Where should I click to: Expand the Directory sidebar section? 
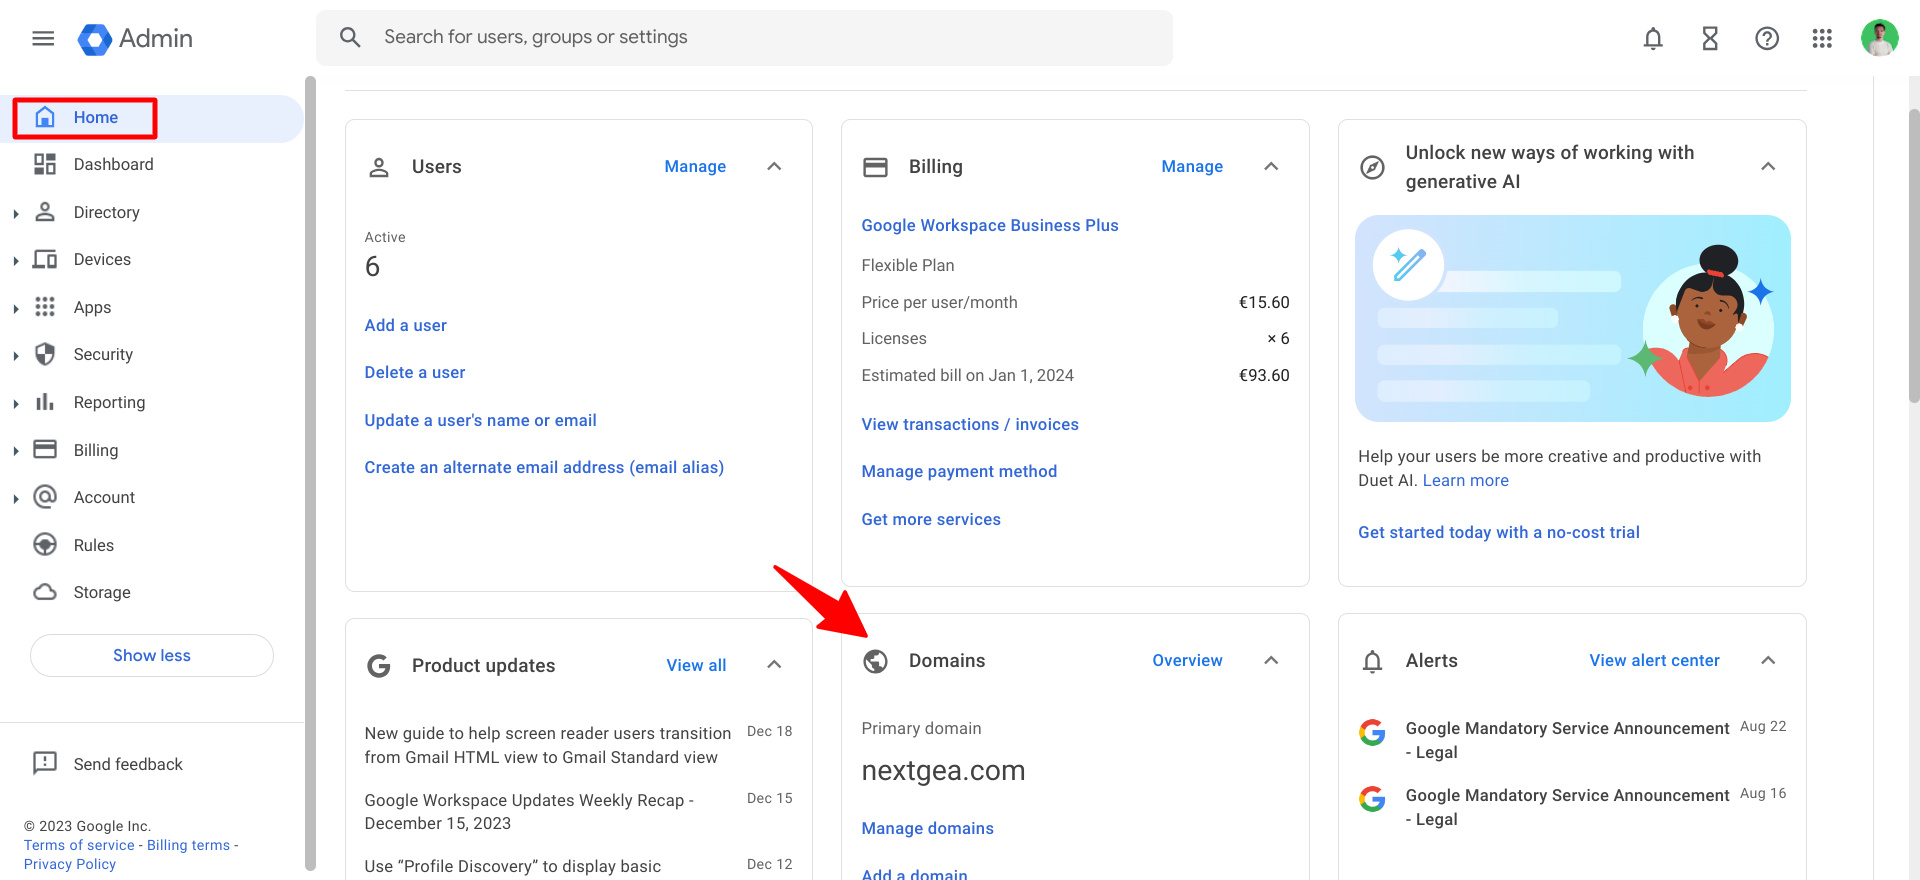tap(16, 213)
